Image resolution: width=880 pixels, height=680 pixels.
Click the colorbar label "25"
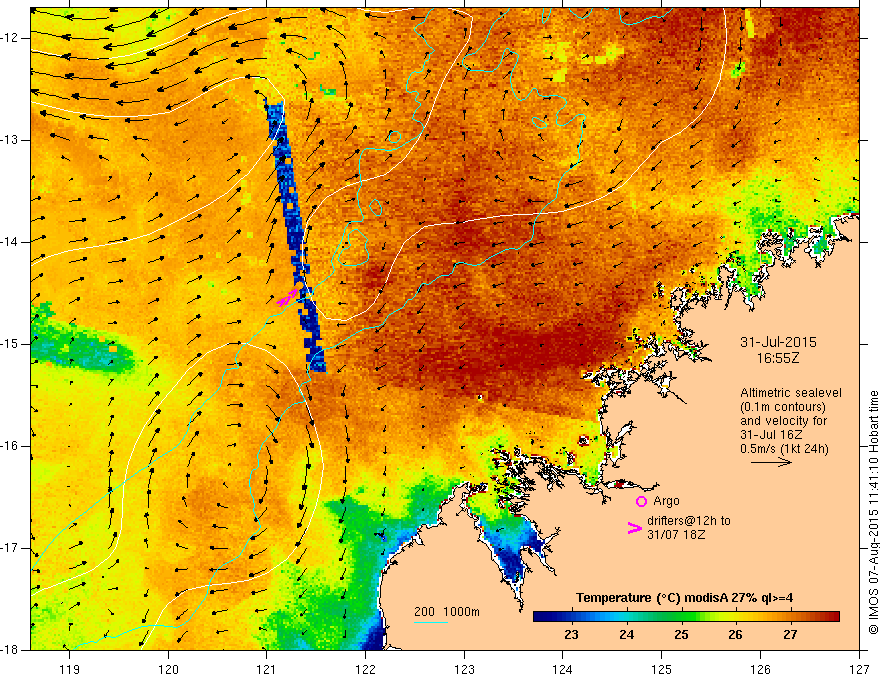click(681, 635)
